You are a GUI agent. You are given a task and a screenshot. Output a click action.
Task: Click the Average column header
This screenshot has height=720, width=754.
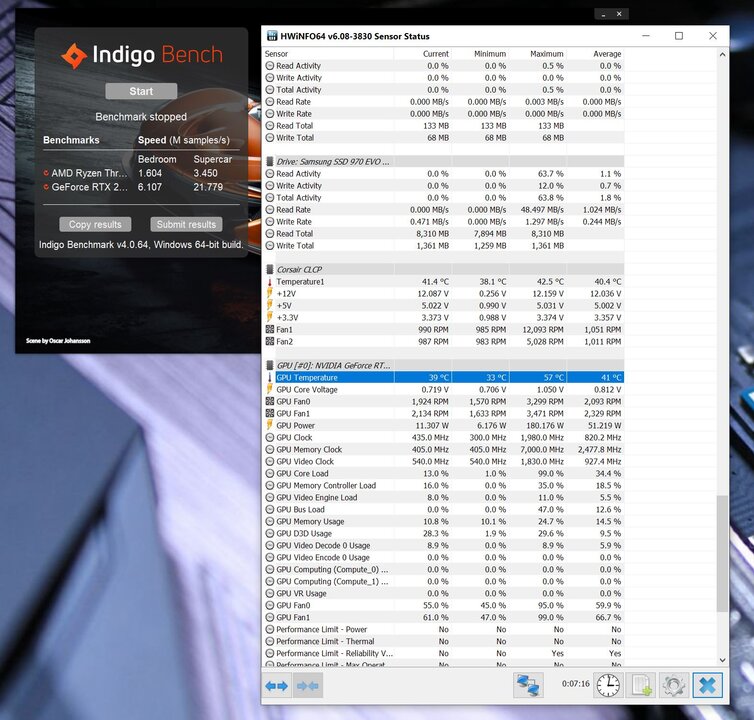click(x=595, y=54)
